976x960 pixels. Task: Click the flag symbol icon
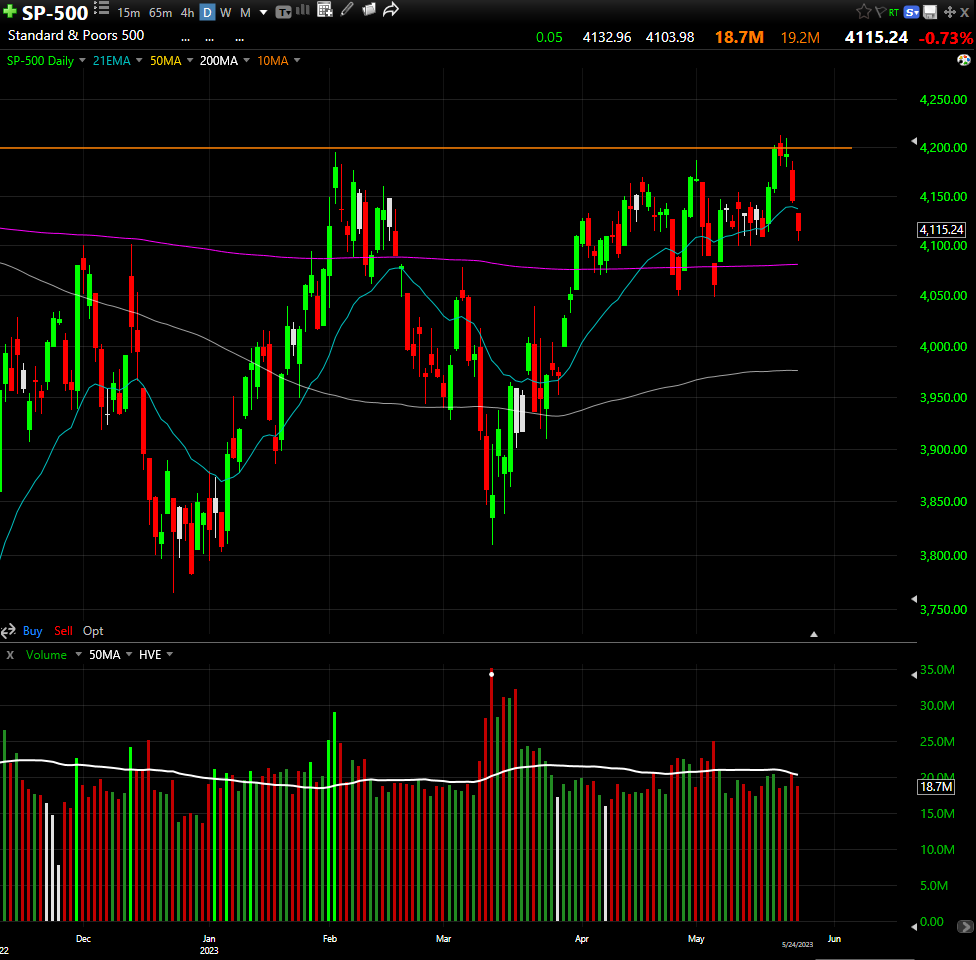(880, 12)
